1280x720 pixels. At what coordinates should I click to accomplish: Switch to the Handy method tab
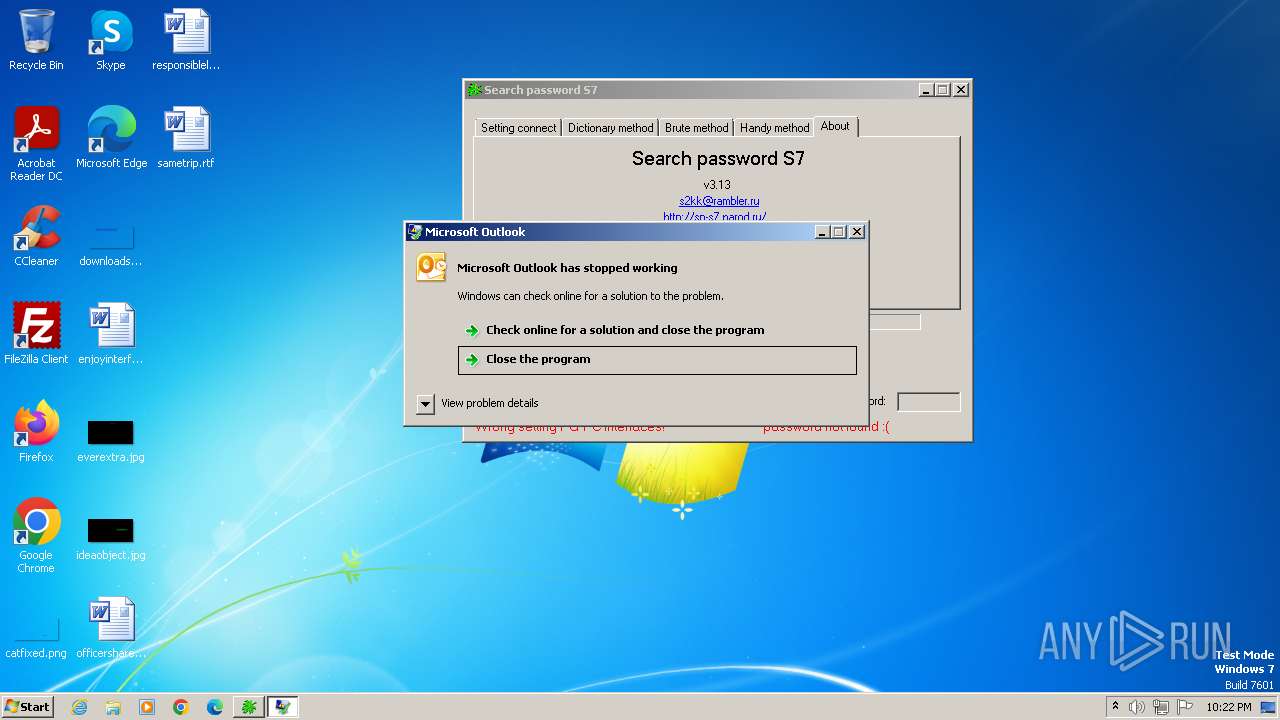tap(774, 128)
